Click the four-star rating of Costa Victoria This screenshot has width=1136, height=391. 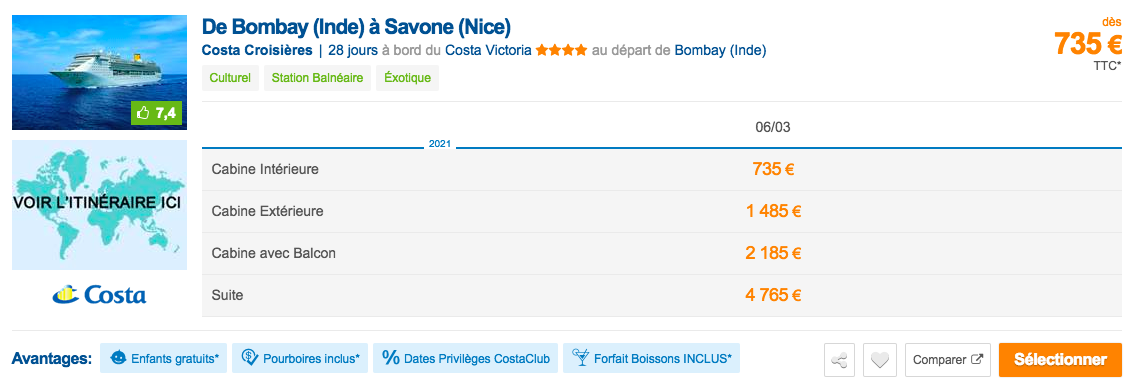tap(561, 51)
